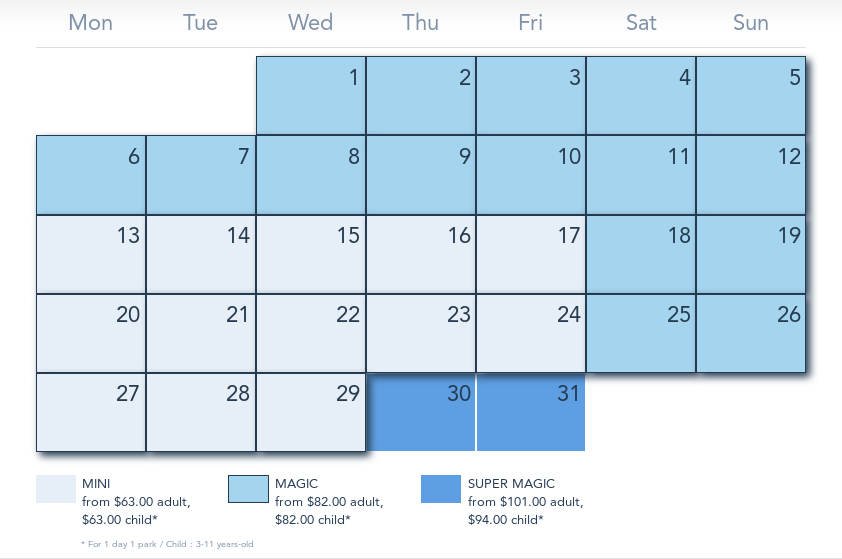842x559 pixels.
Task: Click the MINI legend color swatch
Action: coord(56,489)
